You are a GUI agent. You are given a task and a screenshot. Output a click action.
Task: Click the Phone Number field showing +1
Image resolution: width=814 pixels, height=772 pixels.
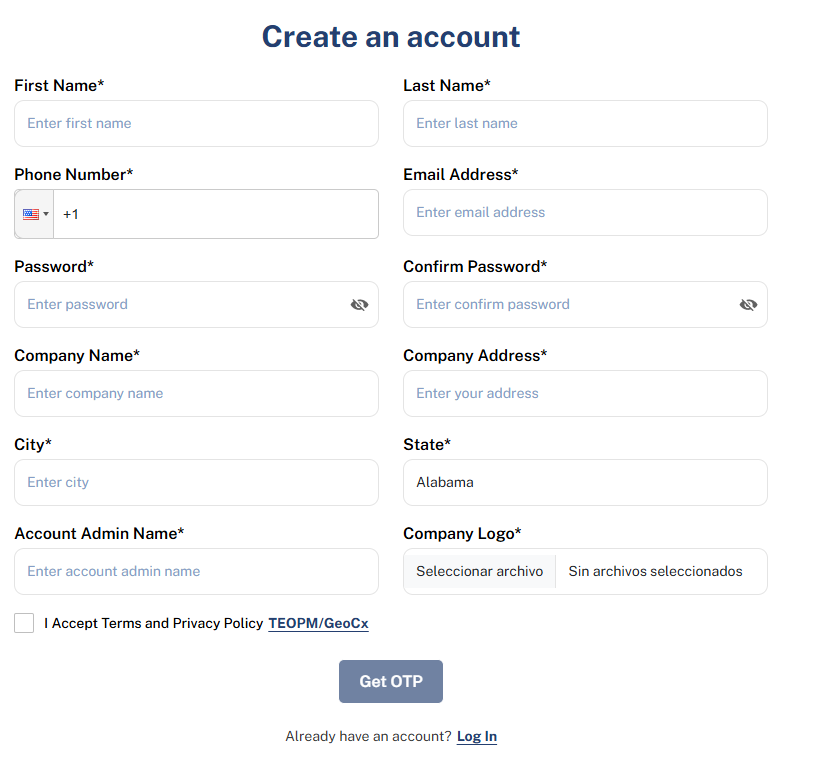coord(216,213)
